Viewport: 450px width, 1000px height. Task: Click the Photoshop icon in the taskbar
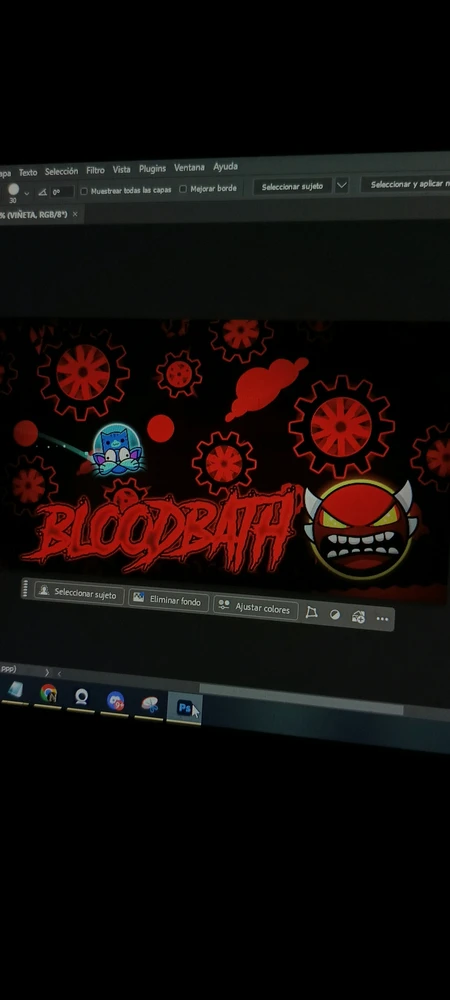point(184,708)
